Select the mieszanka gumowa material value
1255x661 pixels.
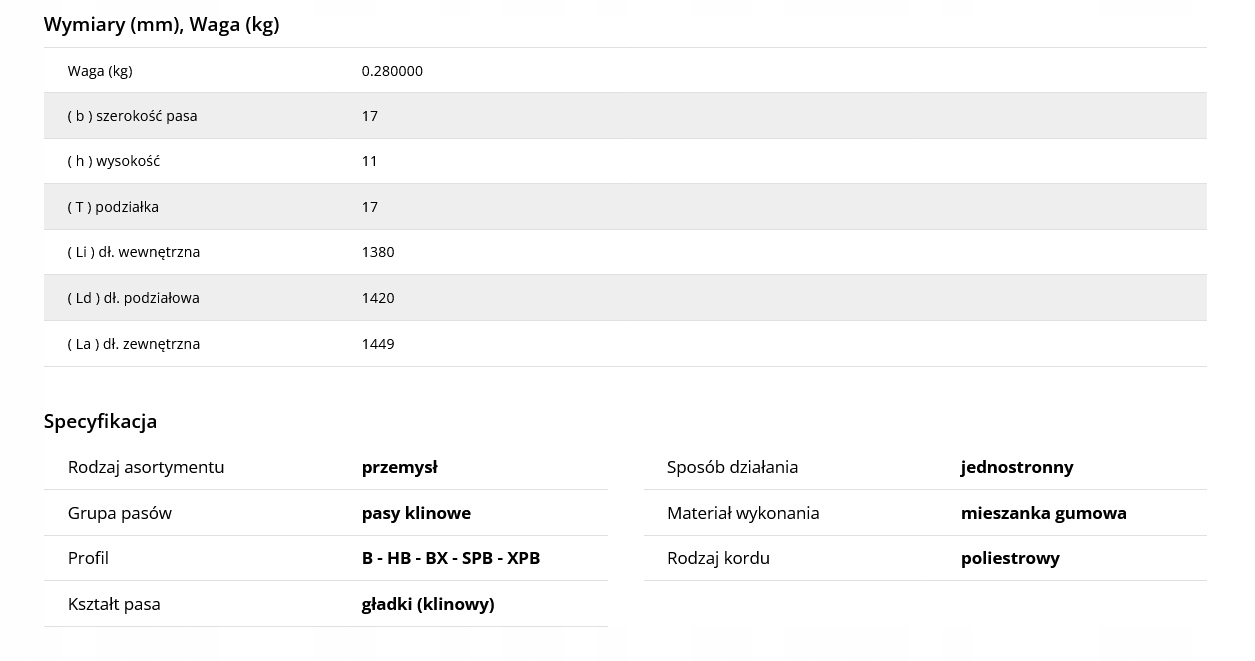point(1044,513)
